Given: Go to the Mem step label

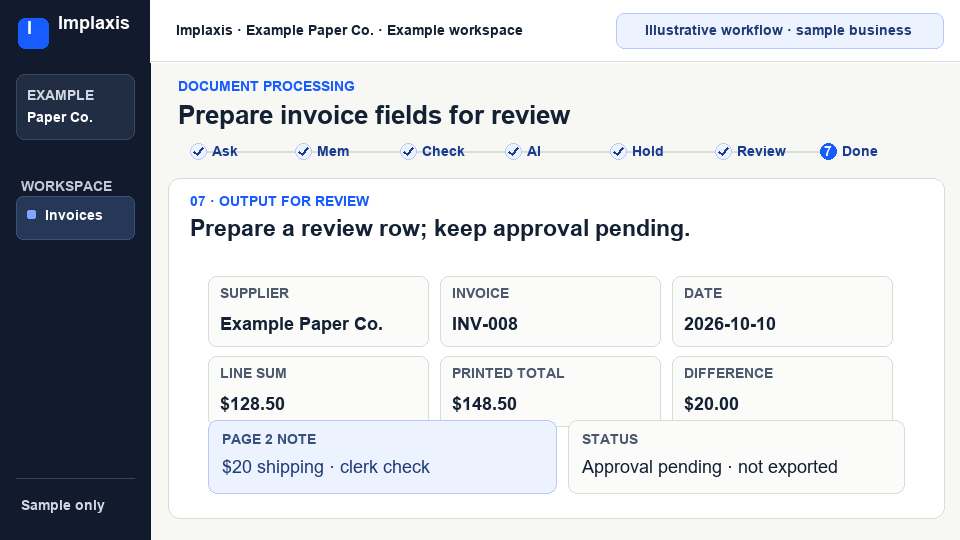Looking at the screenshot, I should point(333,151).
